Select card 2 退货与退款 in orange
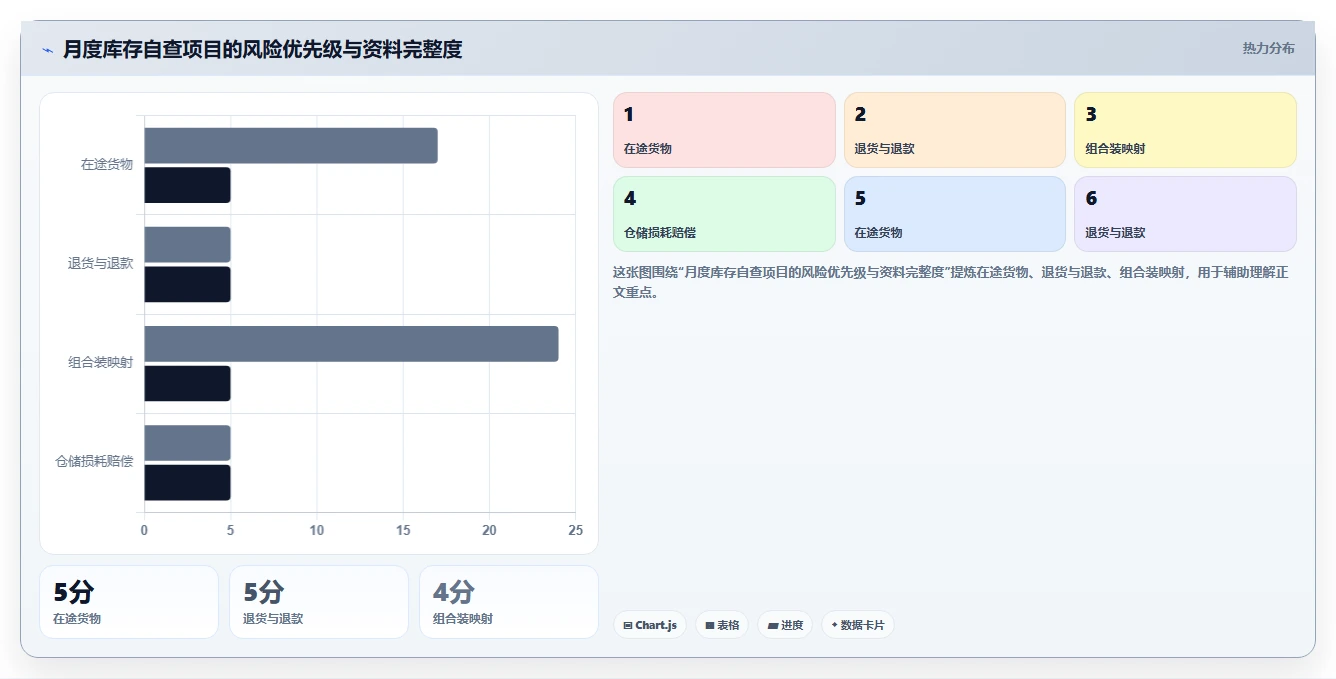This screenshot has width=1336, height=679. [955, 130]
